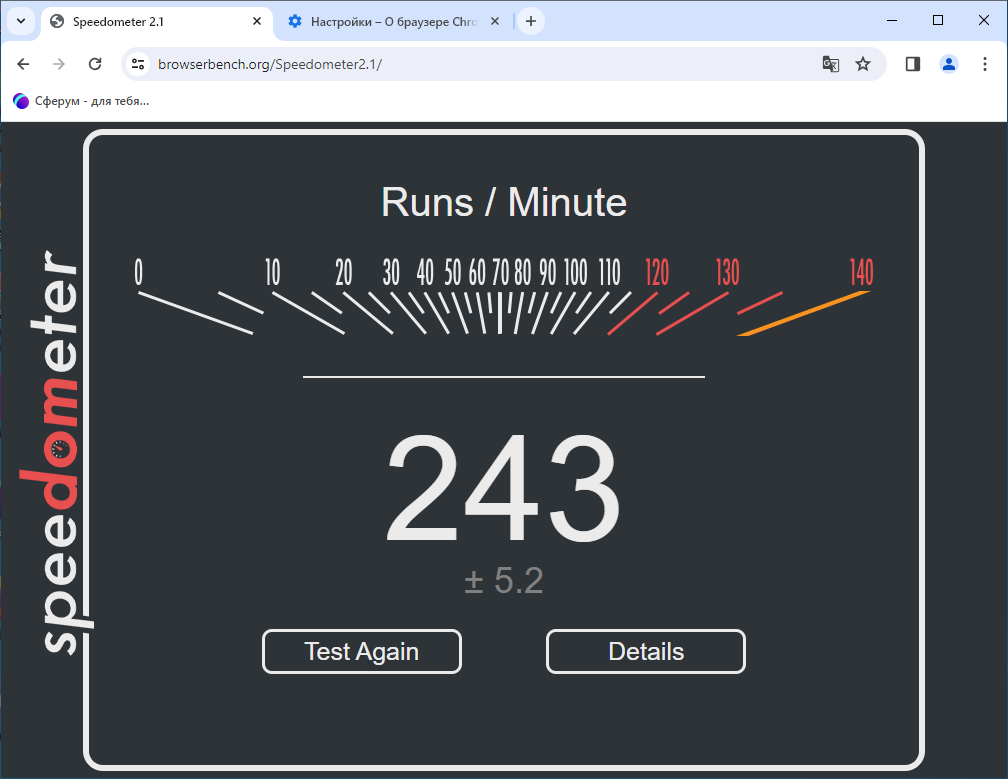Screen dimensions: 1008x779
Task: Open the site information icon in address bar
Action: tap(138, 64)
